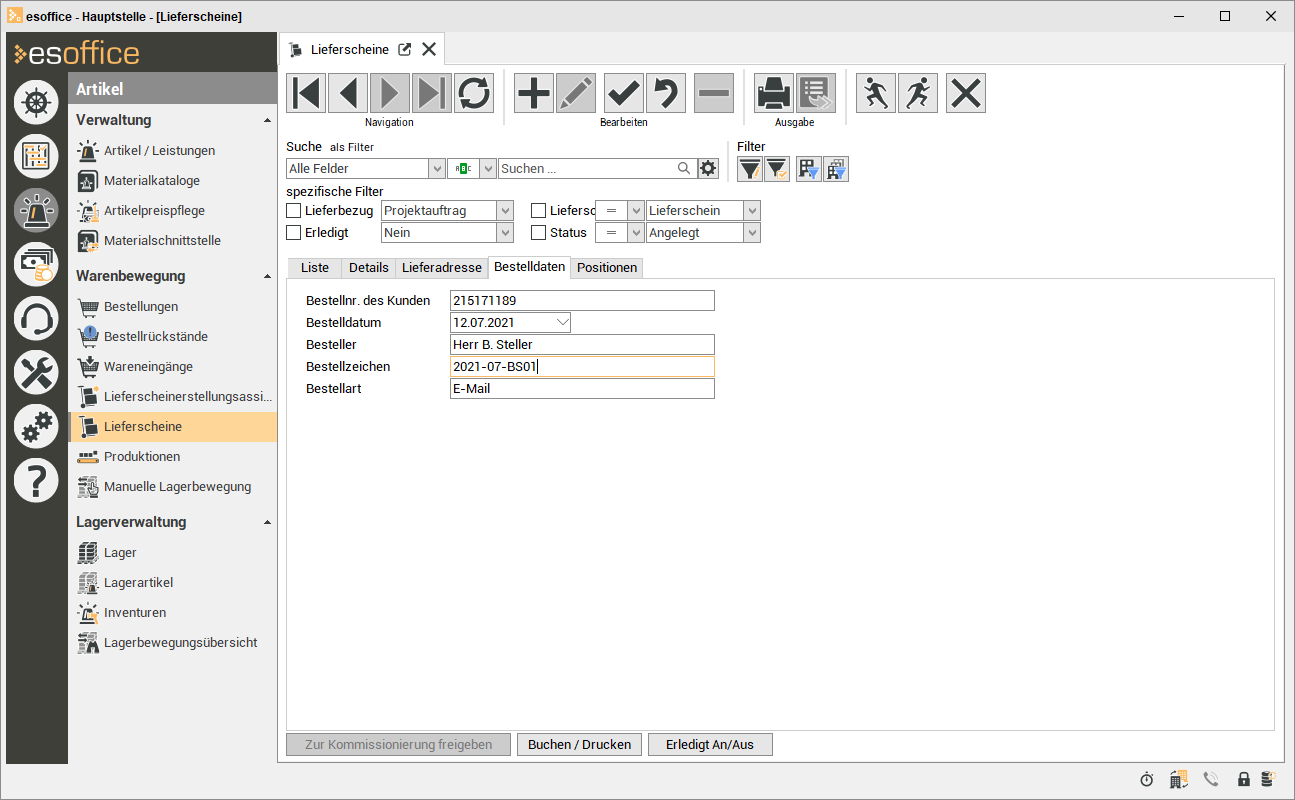Collapse the Lagerverwaltung section
The image size is (1295, 800).
point(267,523)
